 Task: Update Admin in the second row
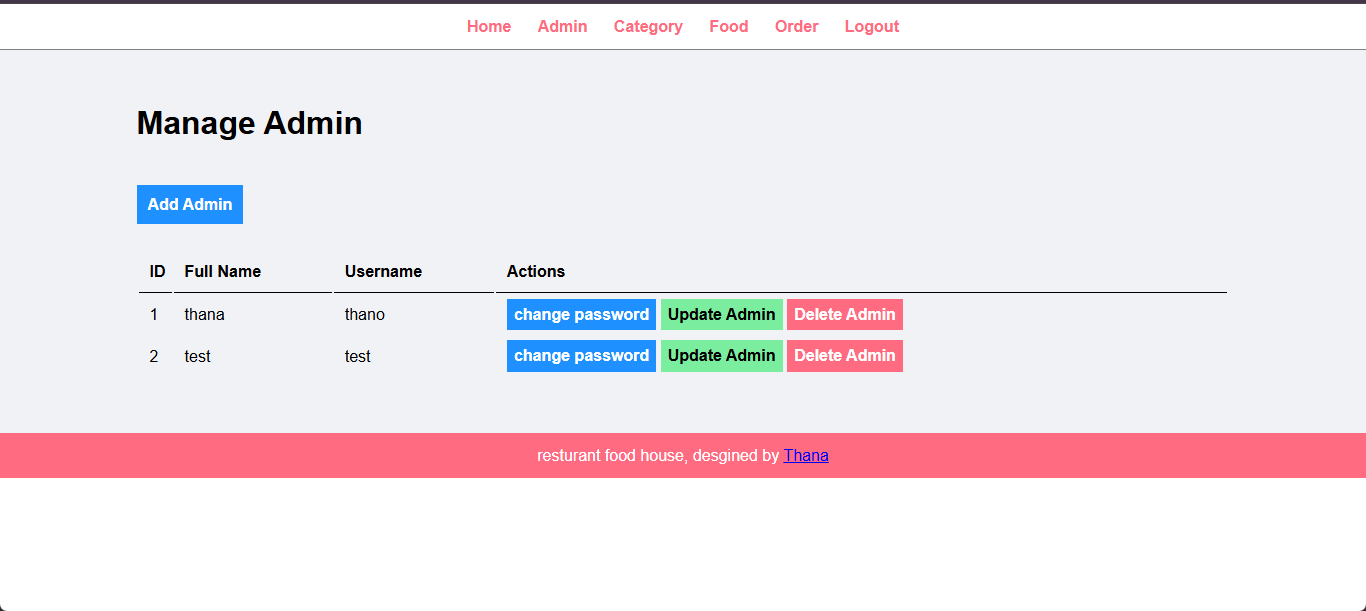tap(721, 356)
